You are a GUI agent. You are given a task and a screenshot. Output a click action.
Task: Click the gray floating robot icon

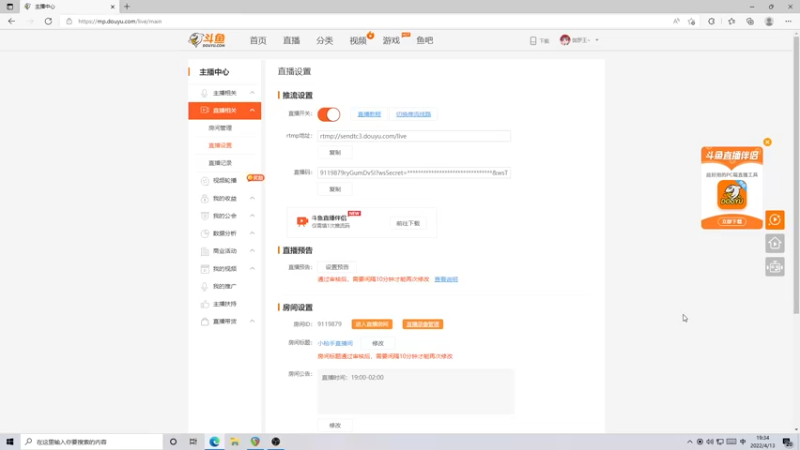(774, 267)
